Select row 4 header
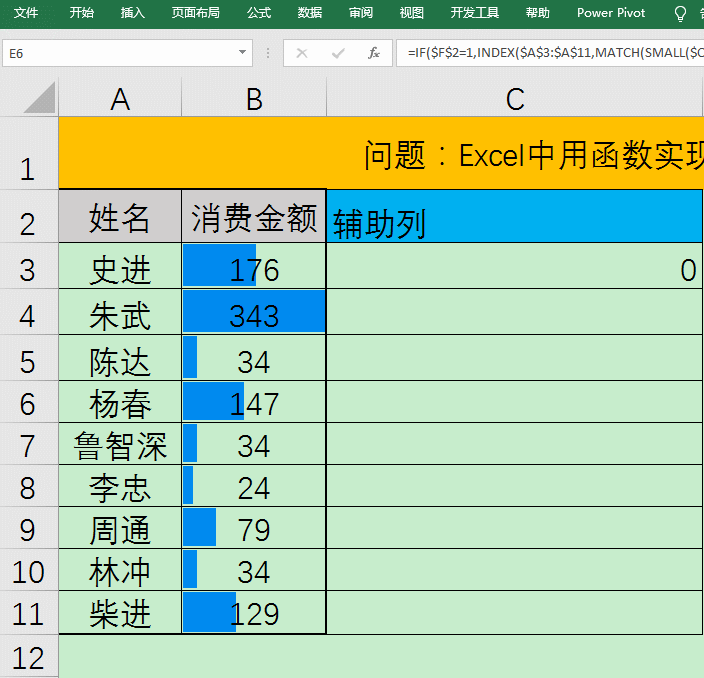 pyautogui.click(x=28, y=312)
